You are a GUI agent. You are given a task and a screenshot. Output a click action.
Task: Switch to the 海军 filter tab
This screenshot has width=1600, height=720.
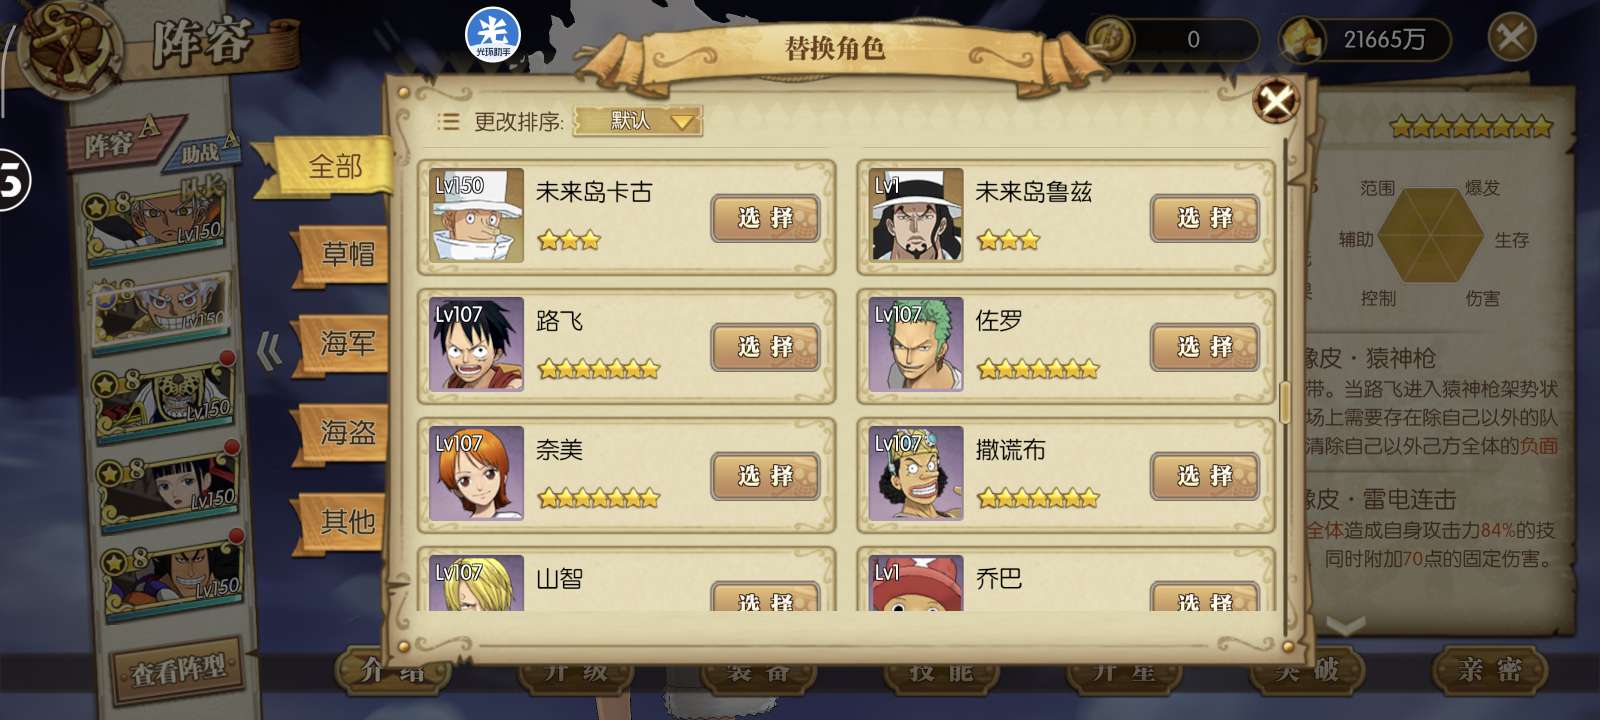point(343,344)
